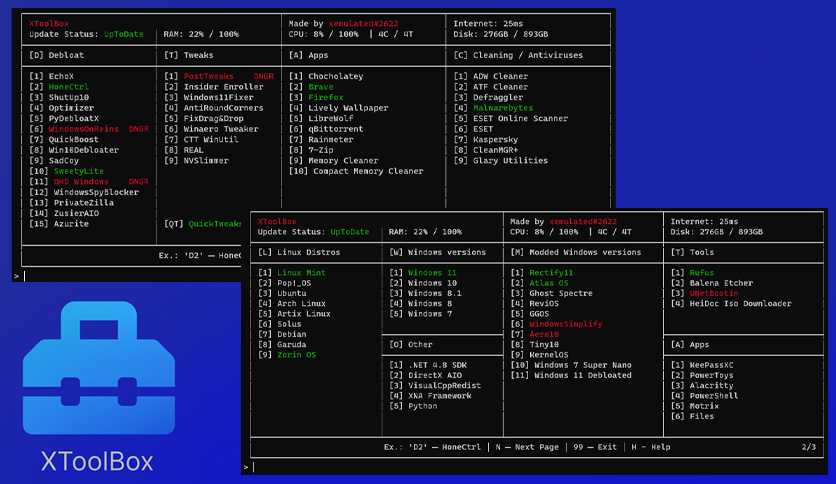Viewport: 836px width, 484px height.
Task: Select the 7-Zip entry
Action: 311,150
